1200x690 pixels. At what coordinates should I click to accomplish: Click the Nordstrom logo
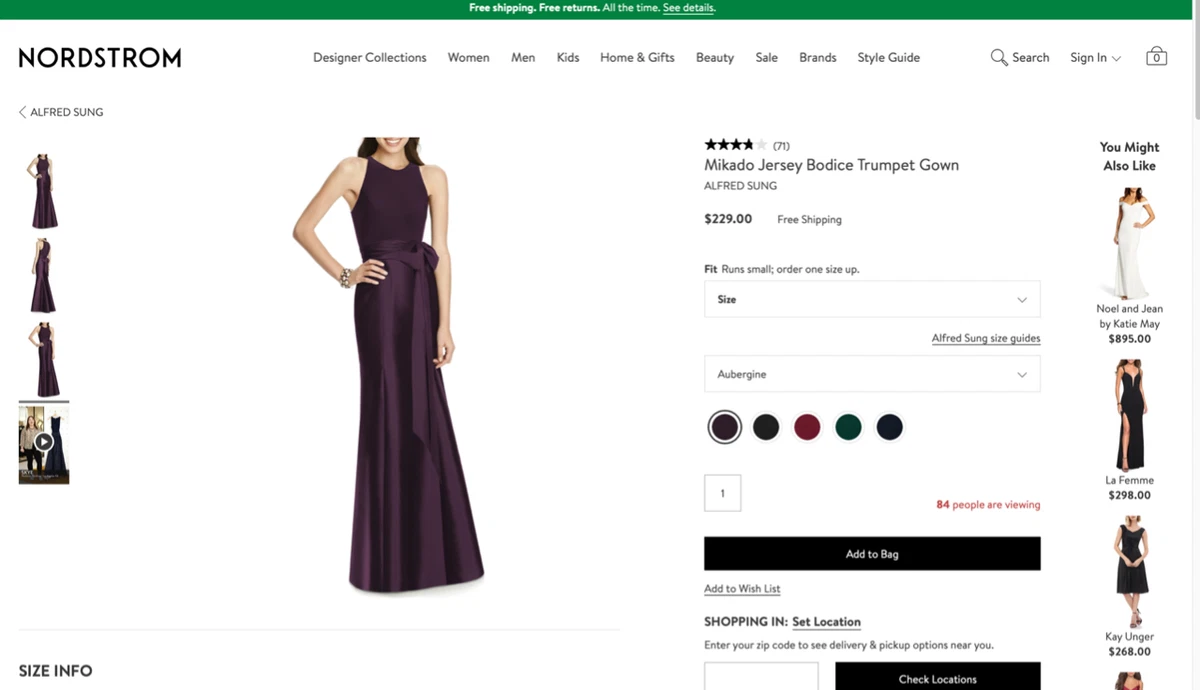100,57
